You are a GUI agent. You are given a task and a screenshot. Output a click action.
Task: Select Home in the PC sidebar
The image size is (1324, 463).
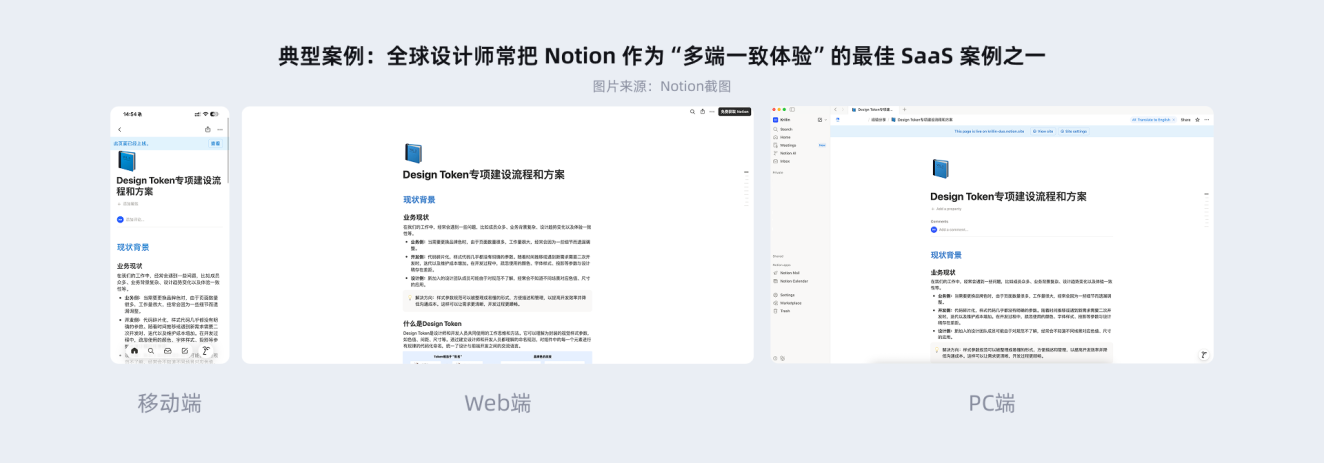coord(786,137)
